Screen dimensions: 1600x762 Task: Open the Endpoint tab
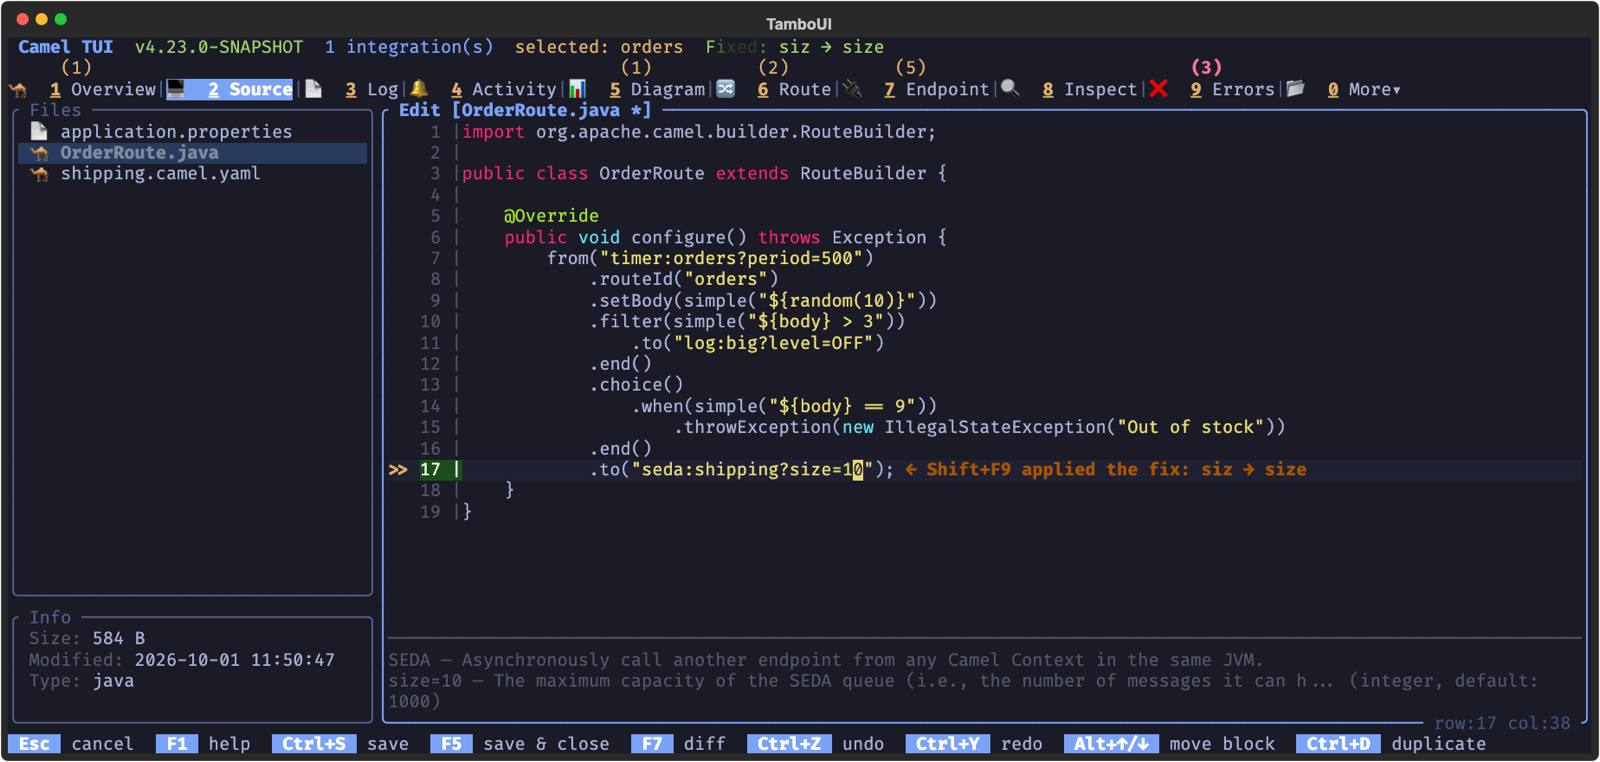coord(937,89)
